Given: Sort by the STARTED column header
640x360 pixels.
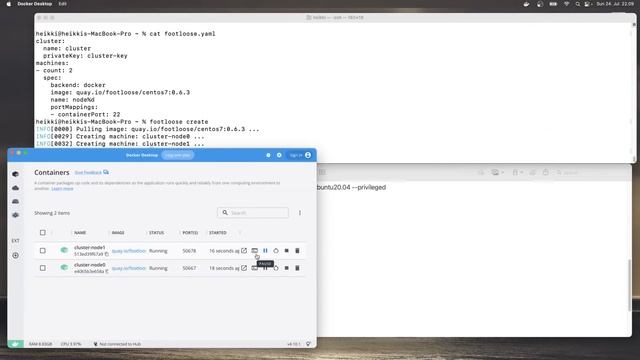Looking at the screenshot, I should click(218, 233).
